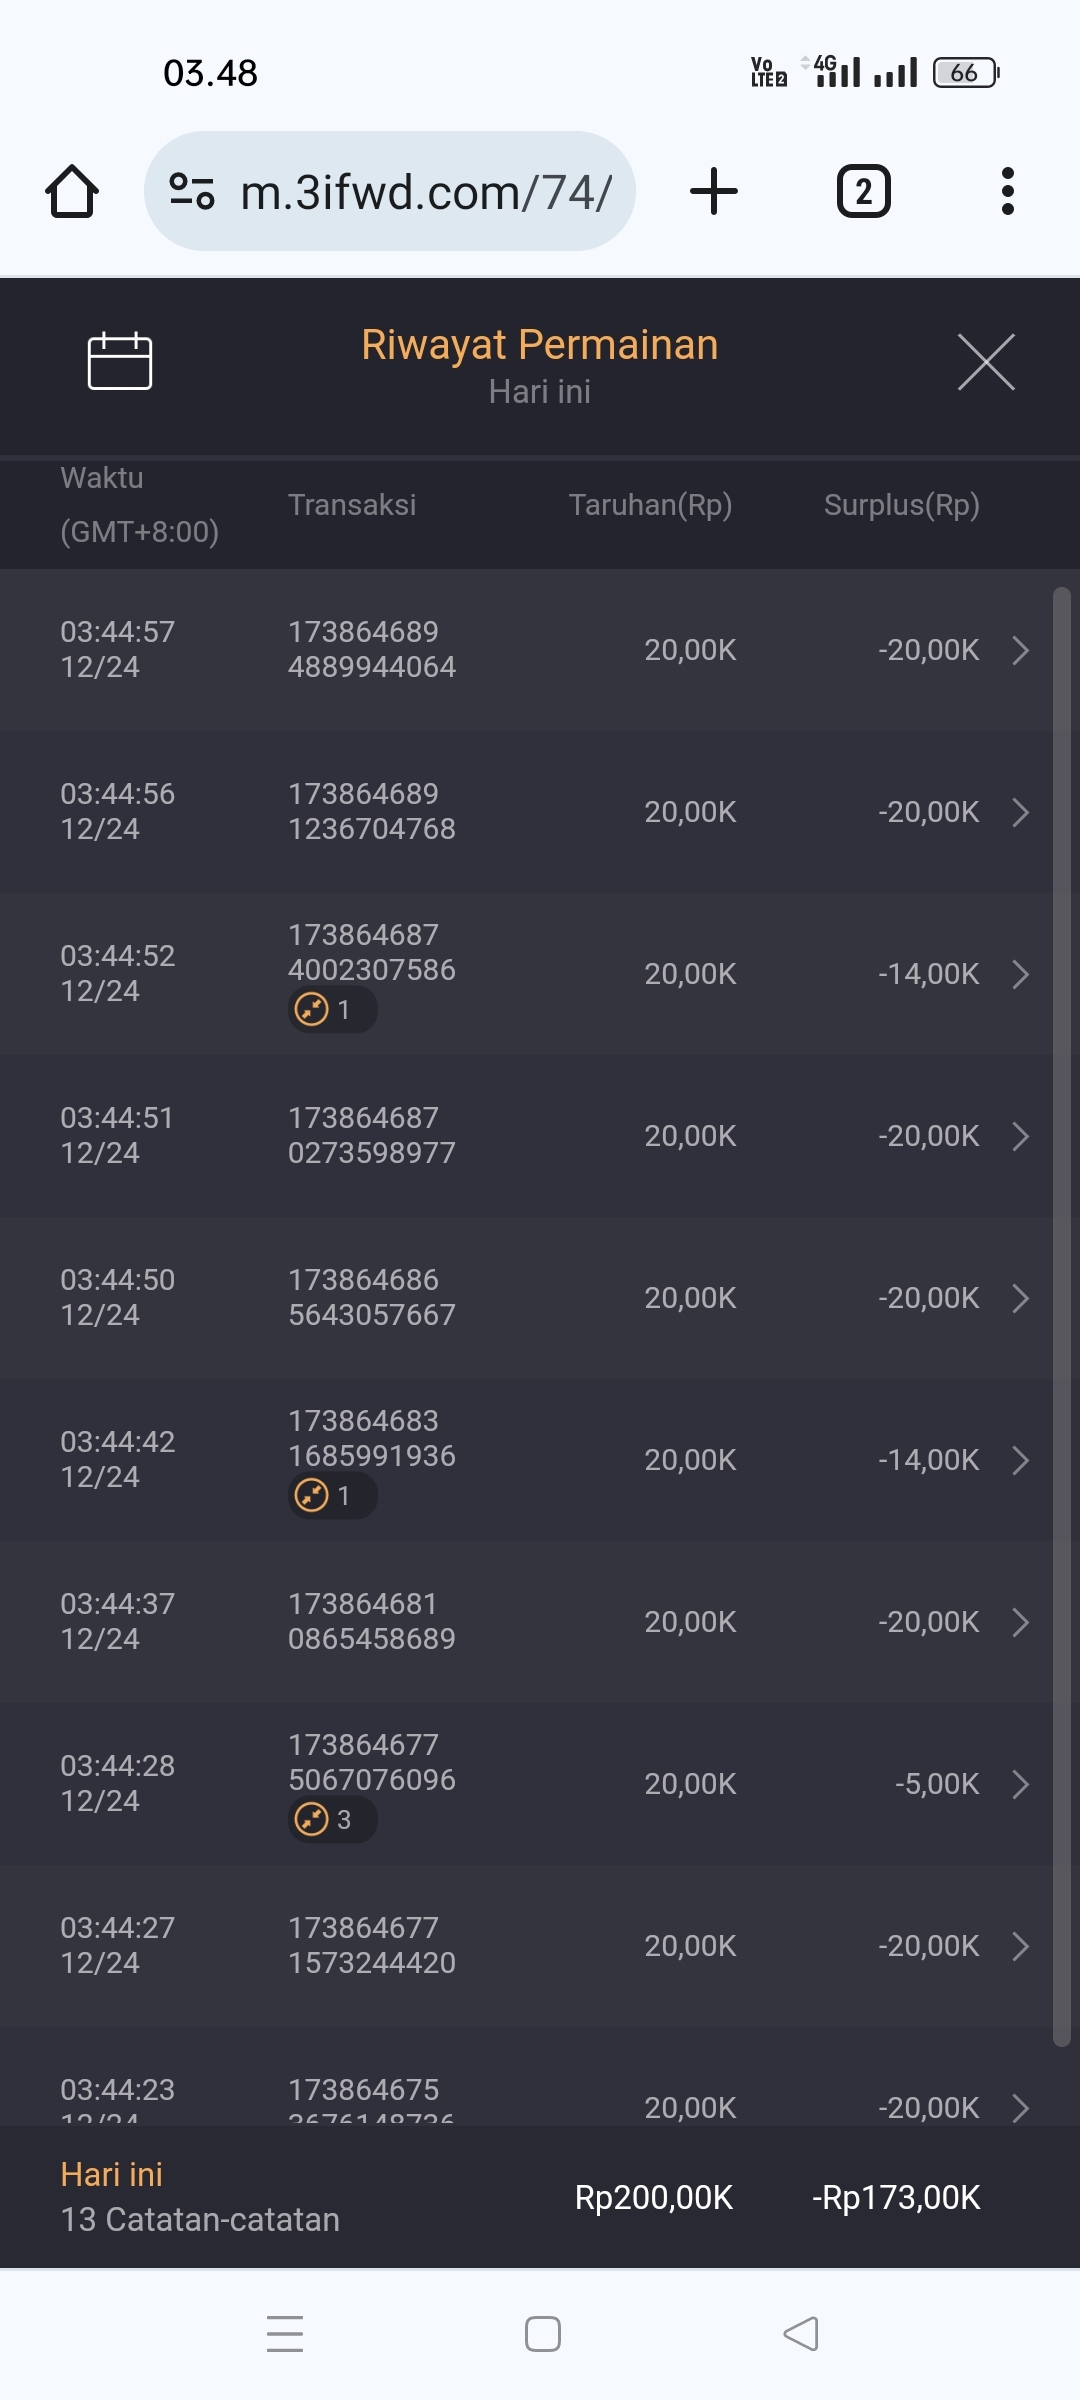Tap the browser home icon

pyautogui.click(x=72, y=191)
